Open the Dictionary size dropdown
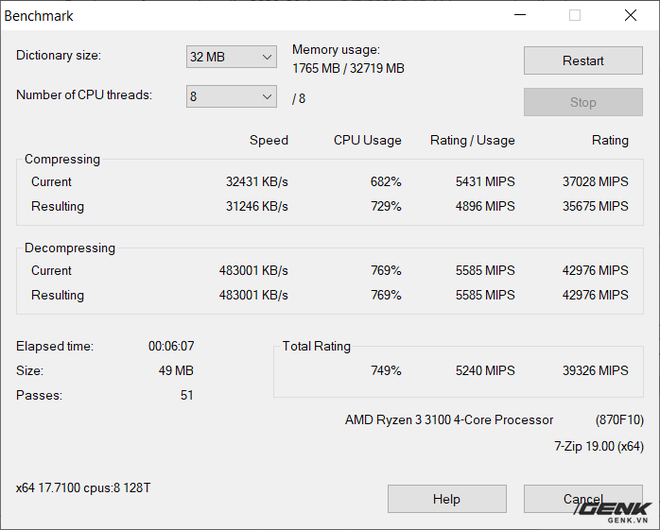This screenshot has width=660, height=530. (231, 57)
